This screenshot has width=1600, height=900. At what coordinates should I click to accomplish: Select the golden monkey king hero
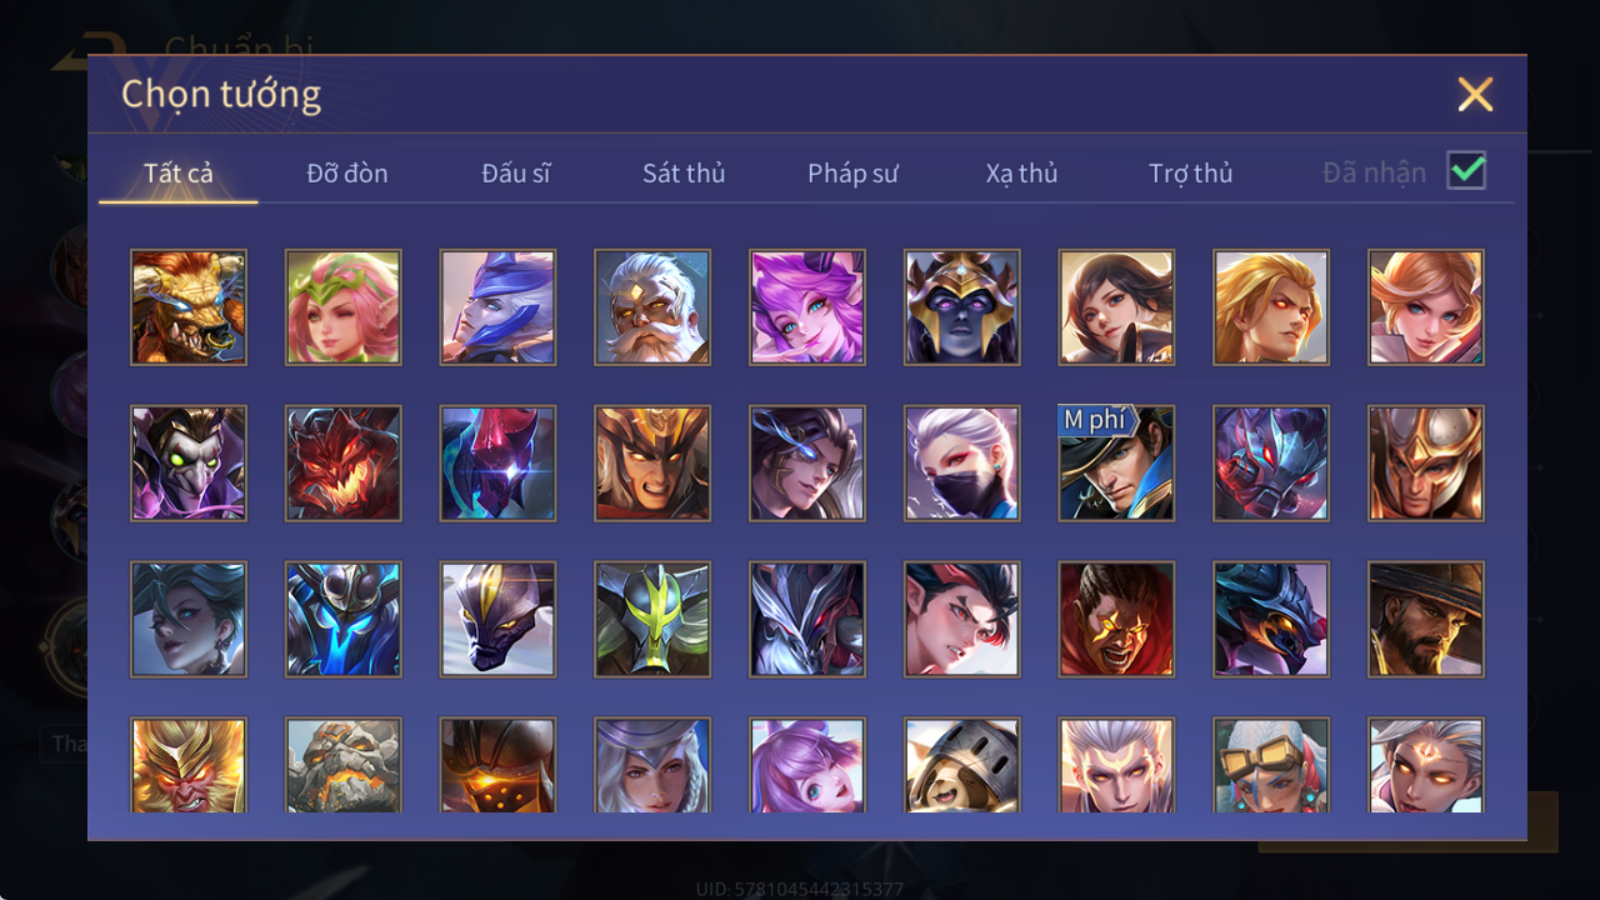tap(188, 765)
